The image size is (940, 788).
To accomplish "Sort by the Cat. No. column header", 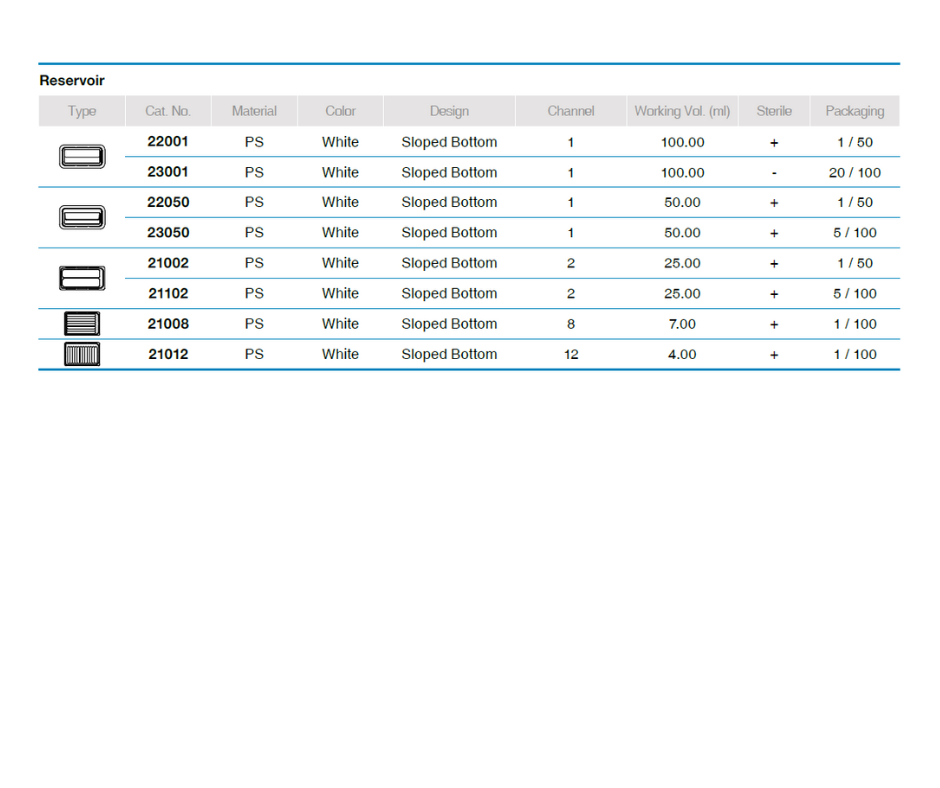I will click(168, 111).
